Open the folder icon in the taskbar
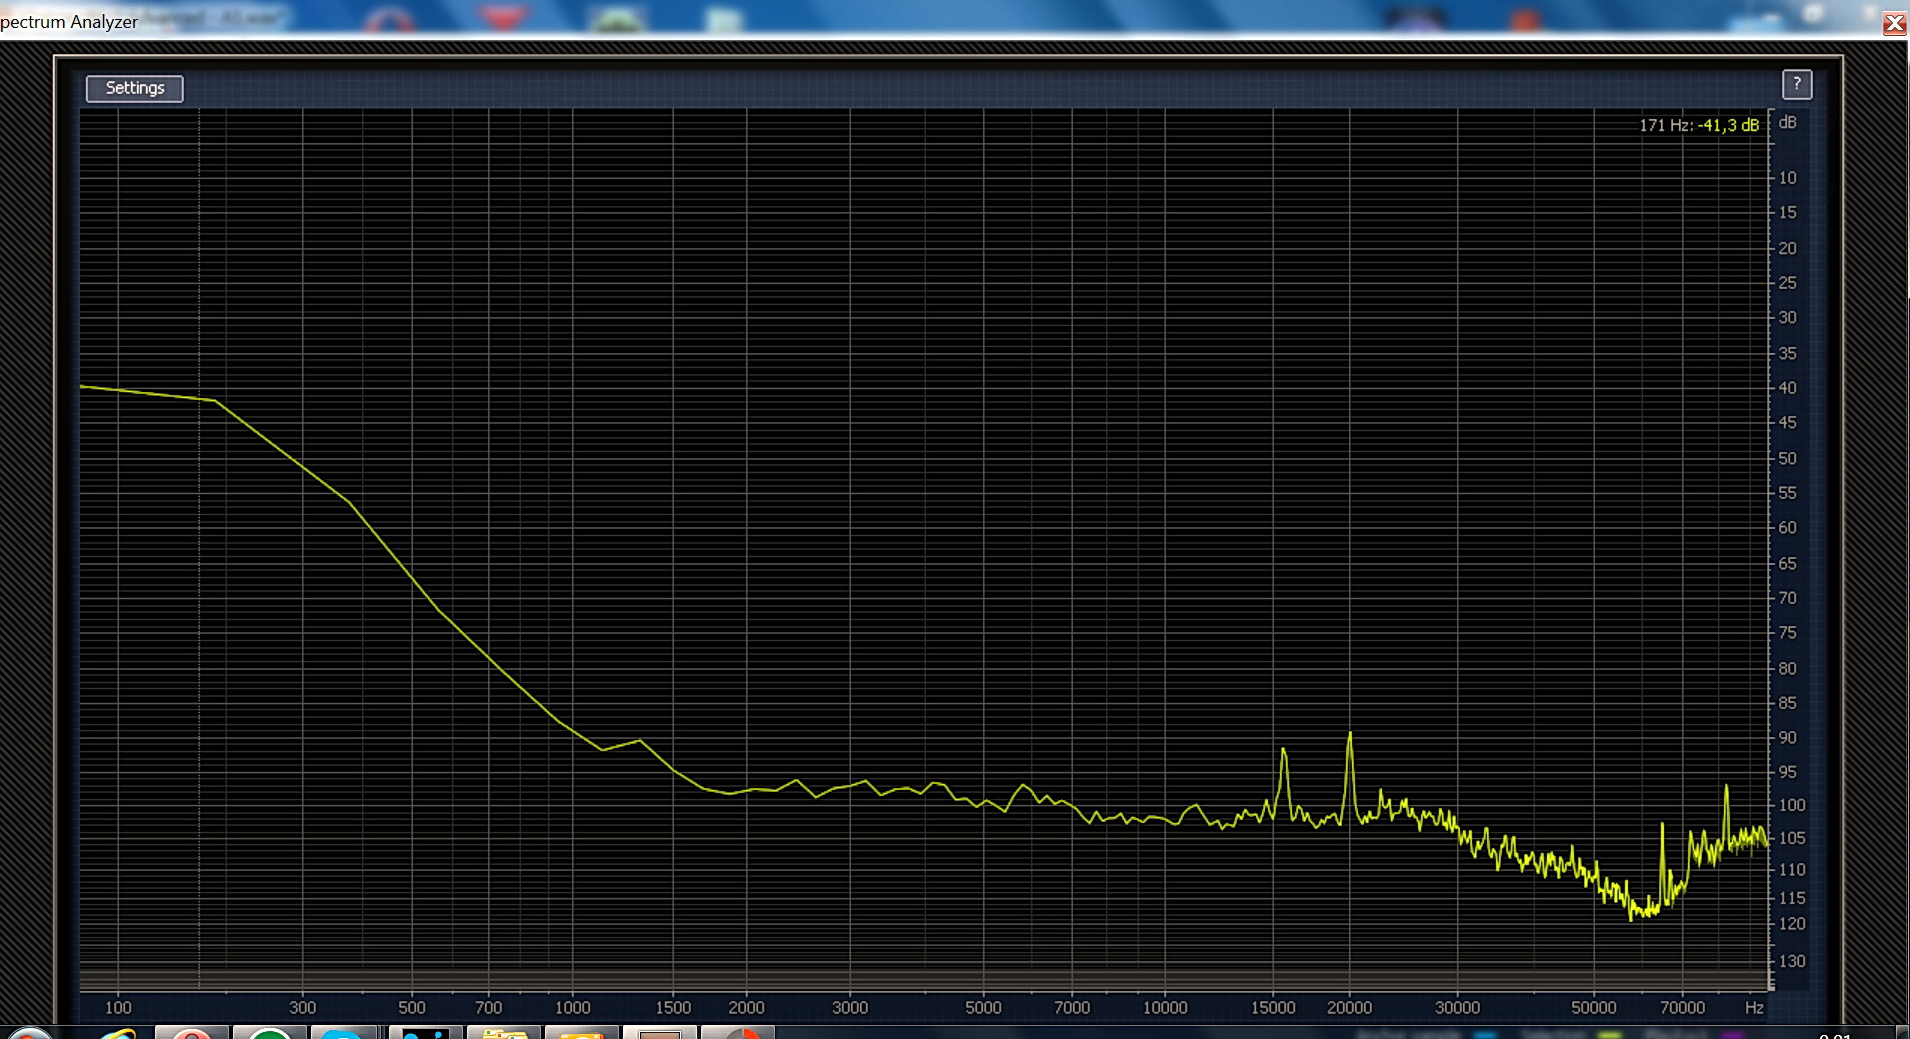1910x1039 pixels. tap(504, 1033)
